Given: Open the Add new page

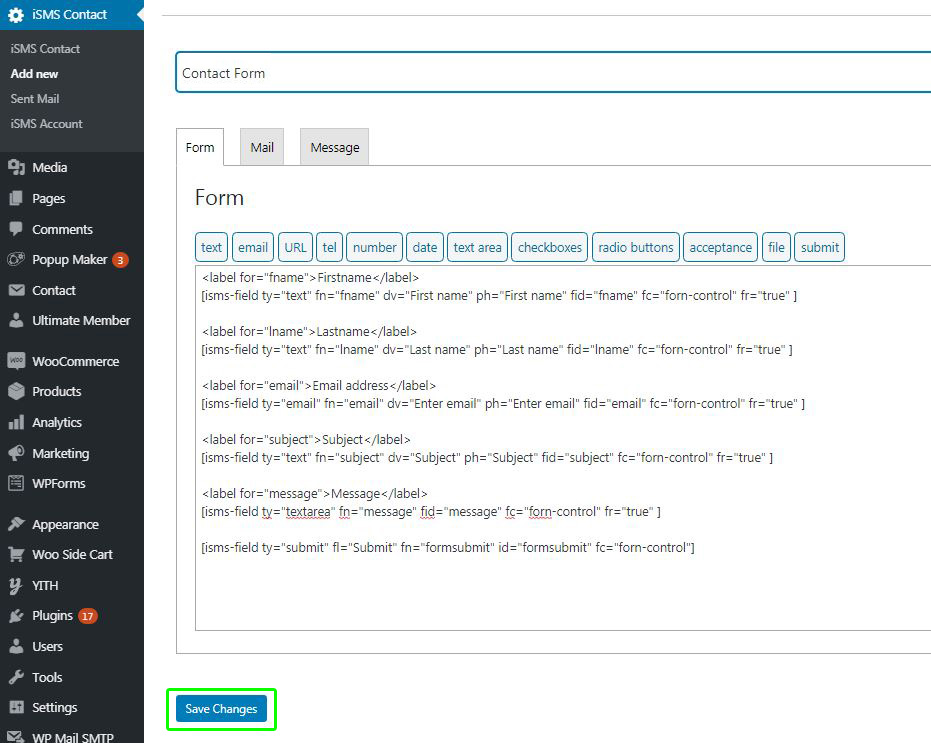Looking at the screenshot, I should click(34, 73).
